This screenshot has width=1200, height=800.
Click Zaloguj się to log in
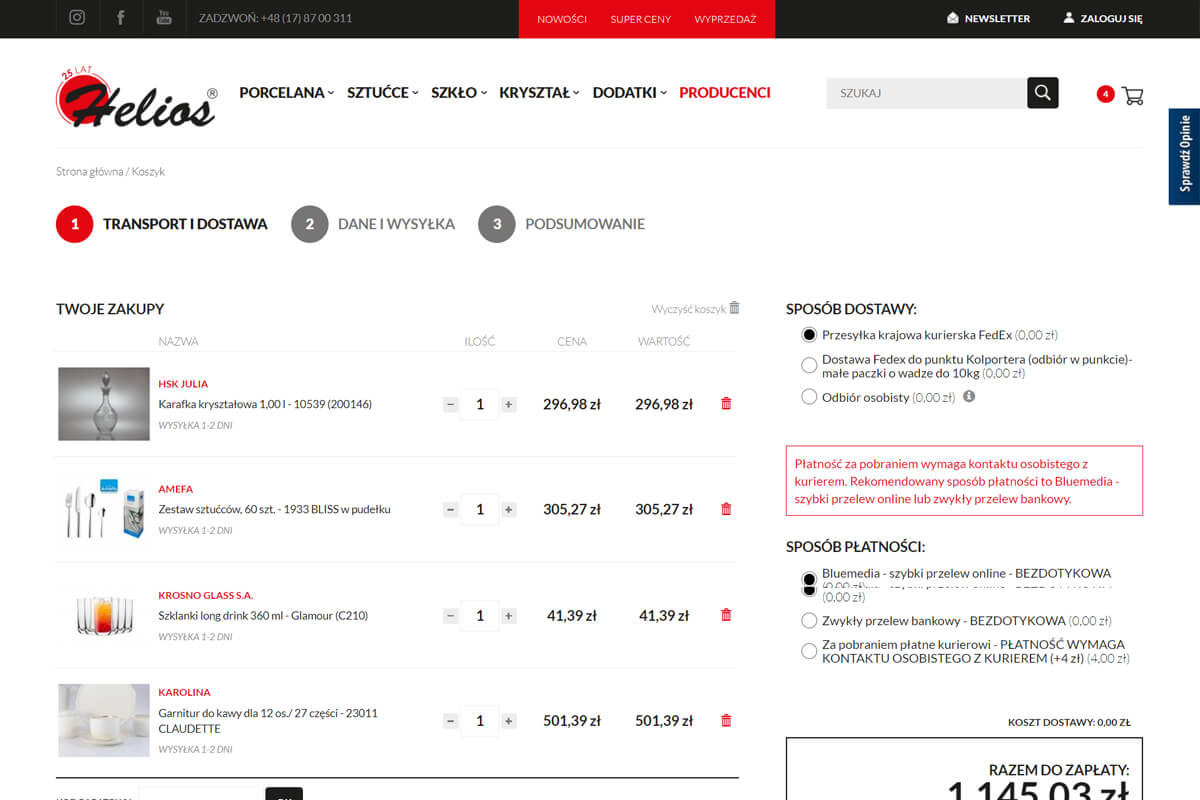pos(1103,18)
